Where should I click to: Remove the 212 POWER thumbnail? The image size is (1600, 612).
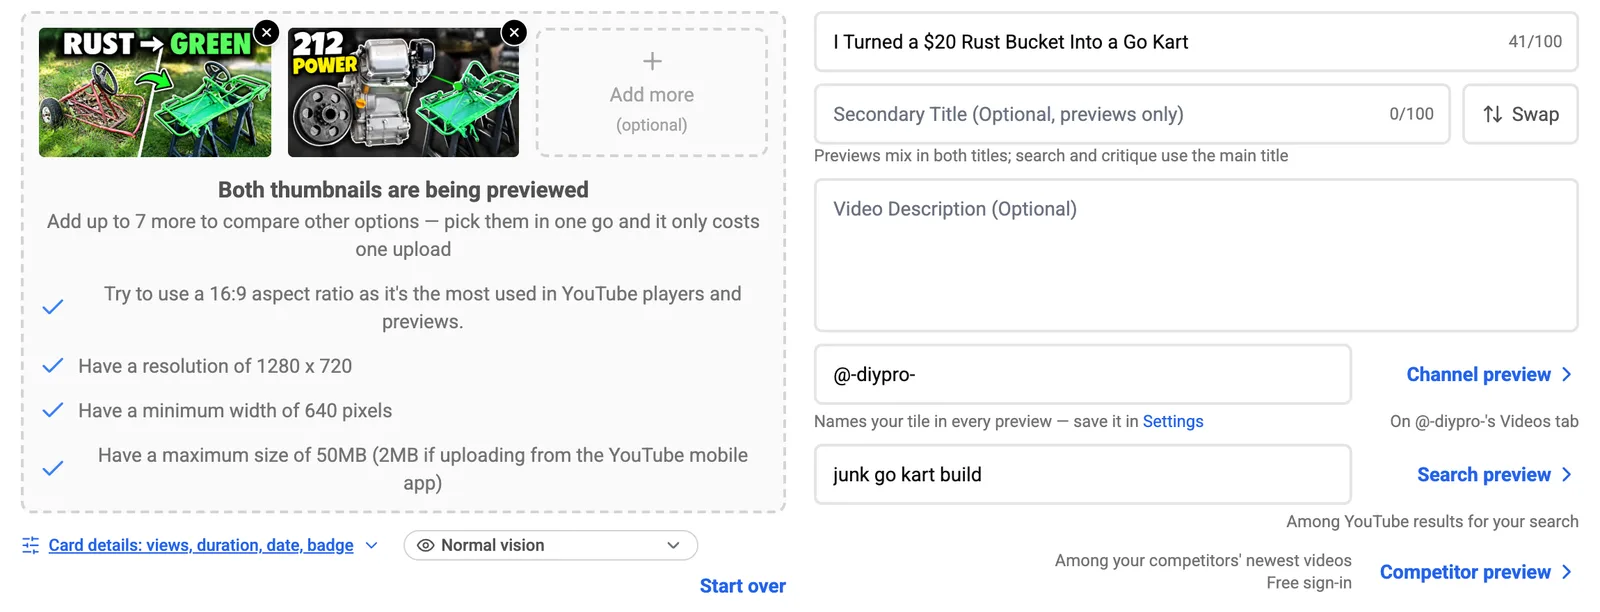point(514,32)
